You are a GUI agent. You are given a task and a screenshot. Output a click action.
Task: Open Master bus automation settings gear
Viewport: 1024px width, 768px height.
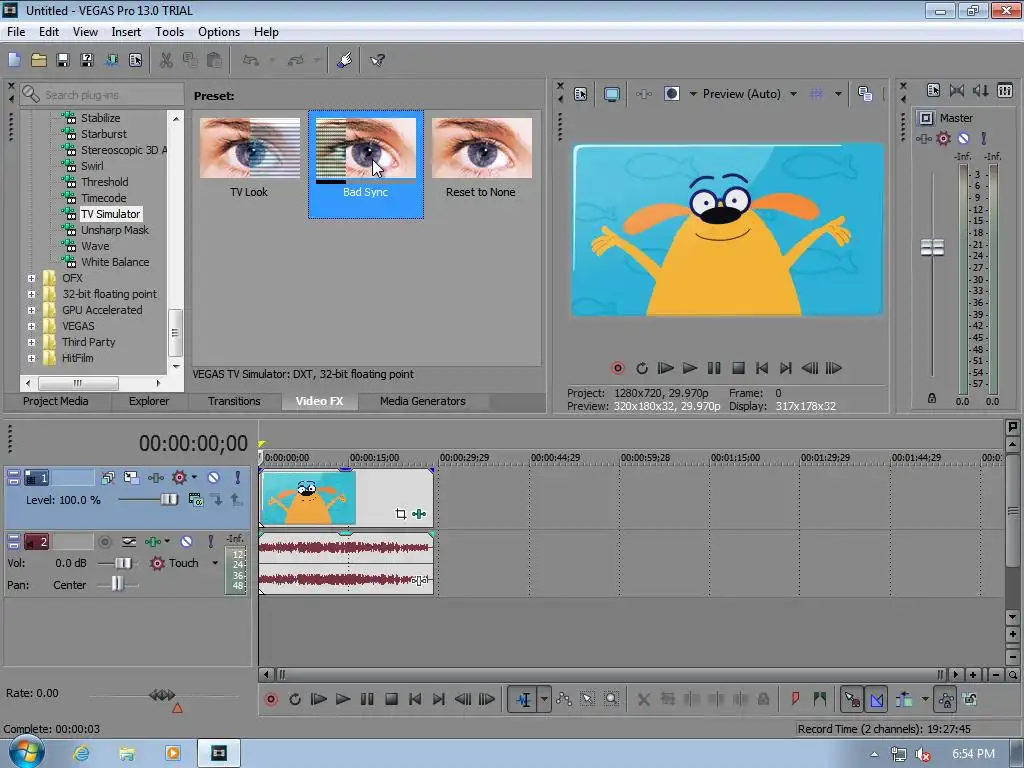[944, 138]
